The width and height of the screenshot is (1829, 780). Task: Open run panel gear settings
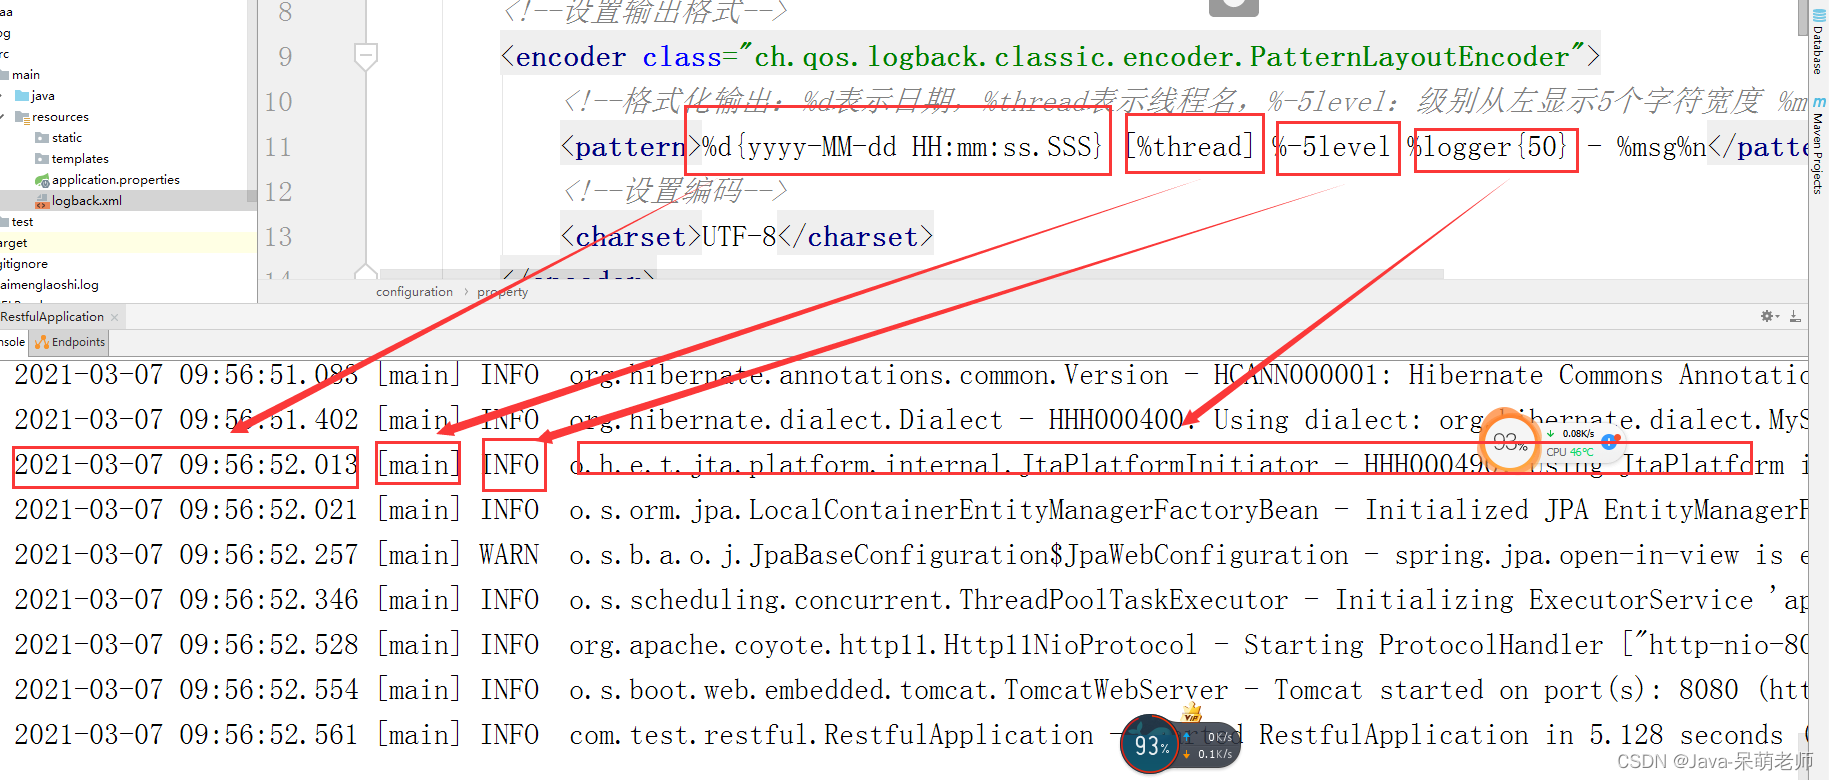click(x=1769, y=316)
